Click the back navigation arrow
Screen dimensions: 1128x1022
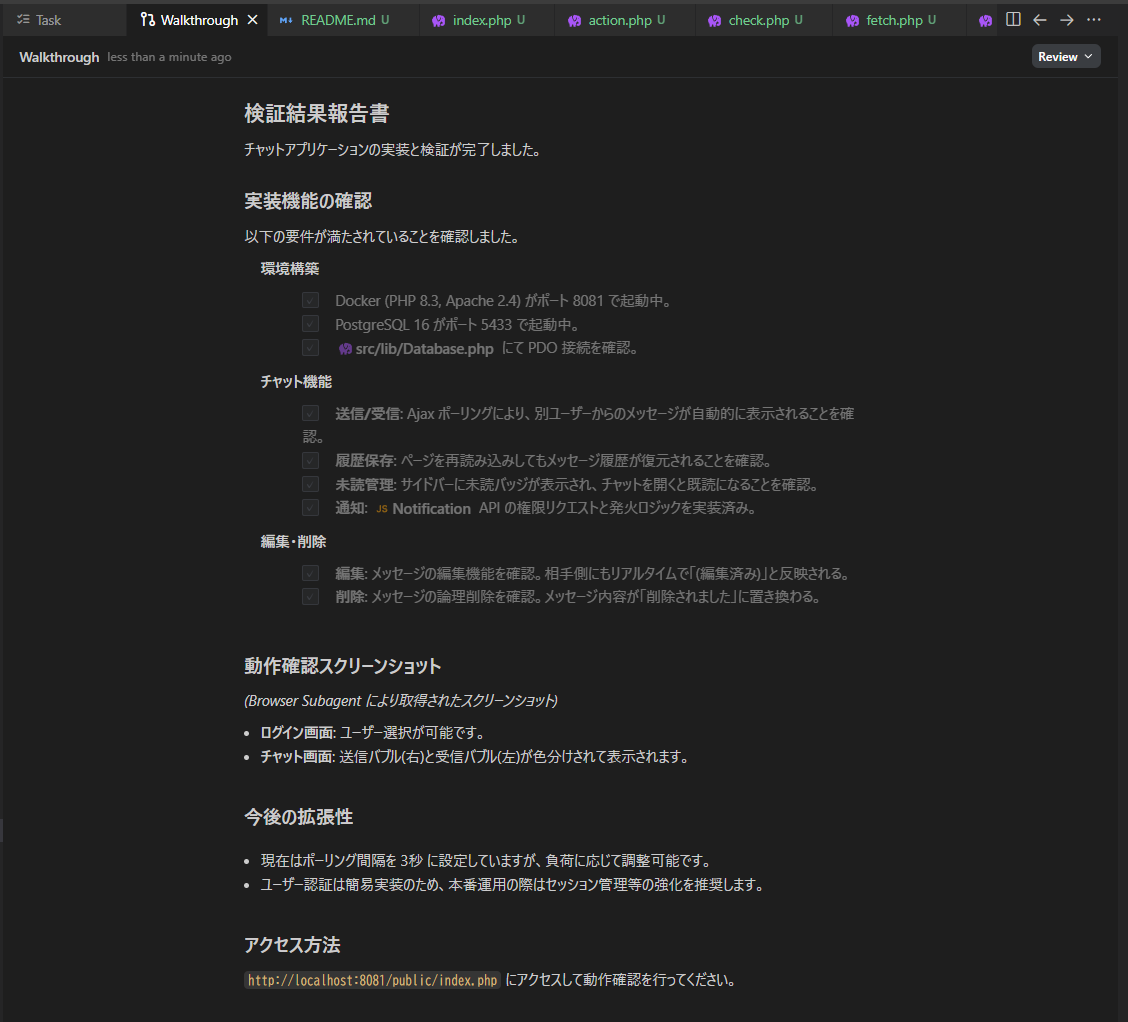(1040, 19)
